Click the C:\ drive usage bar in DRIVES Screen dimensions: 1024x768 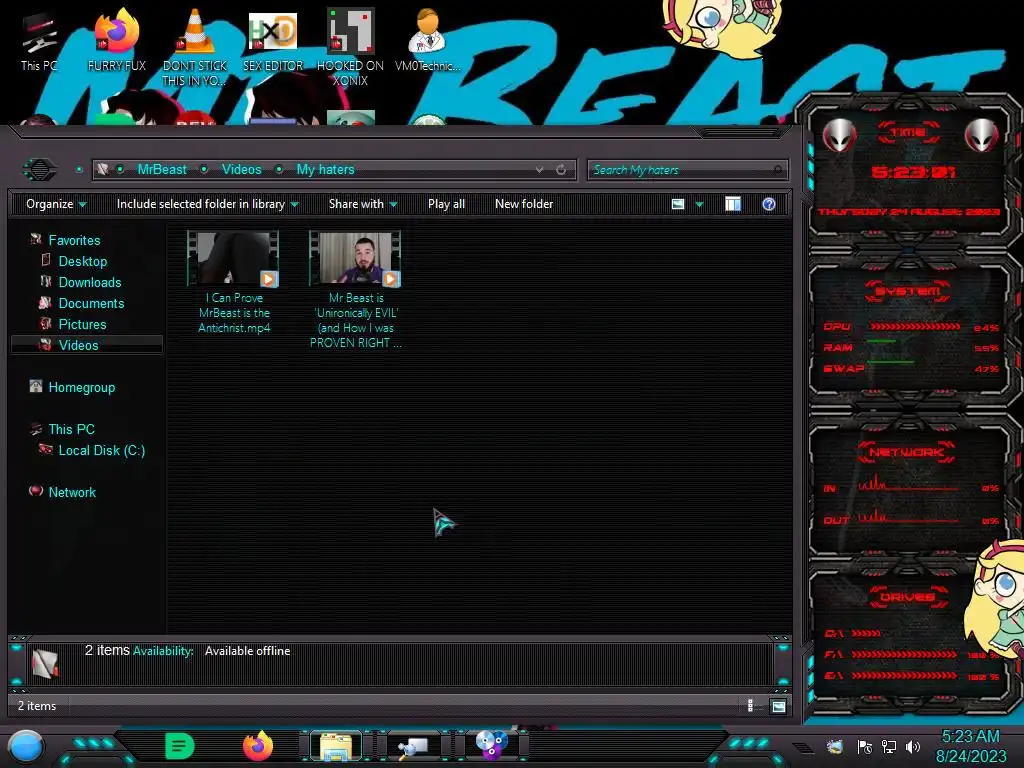[865, 633]
